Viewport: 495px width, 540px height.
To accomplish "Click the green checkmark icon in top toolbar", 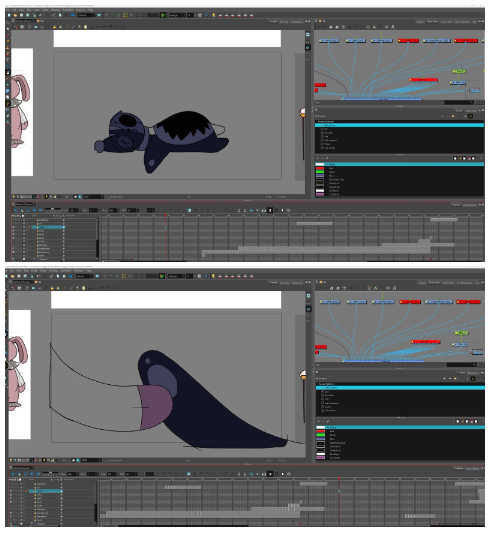I will click(x=163, y=15).
